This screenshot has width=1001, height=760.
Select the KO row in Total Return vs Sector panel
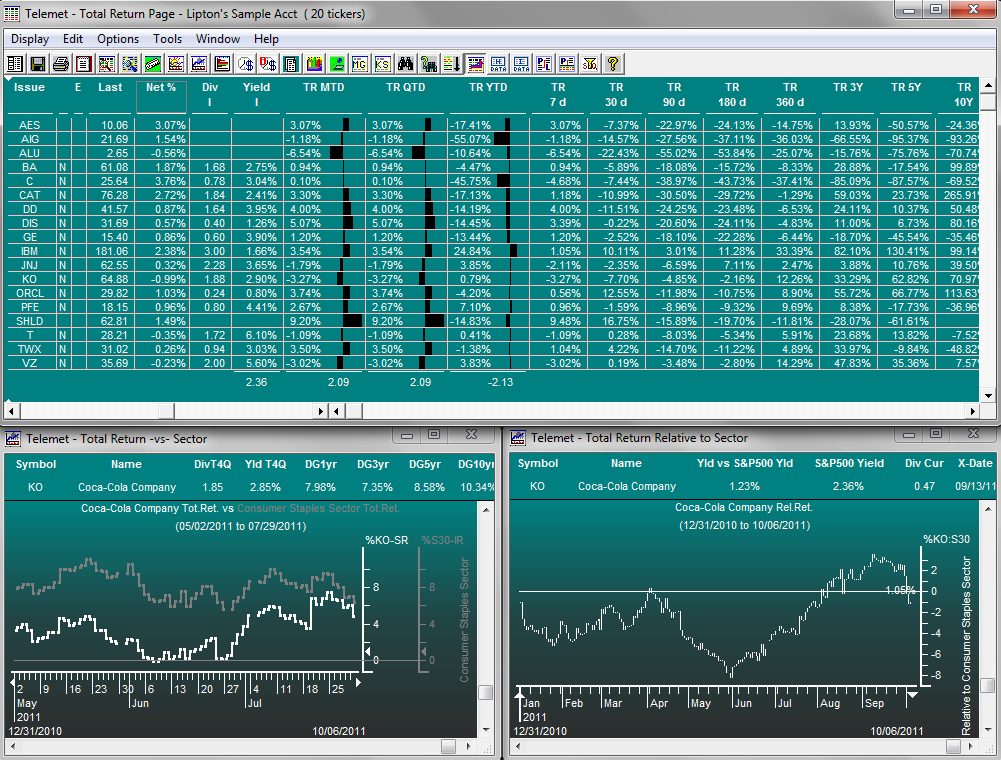(x=36, y=487)
